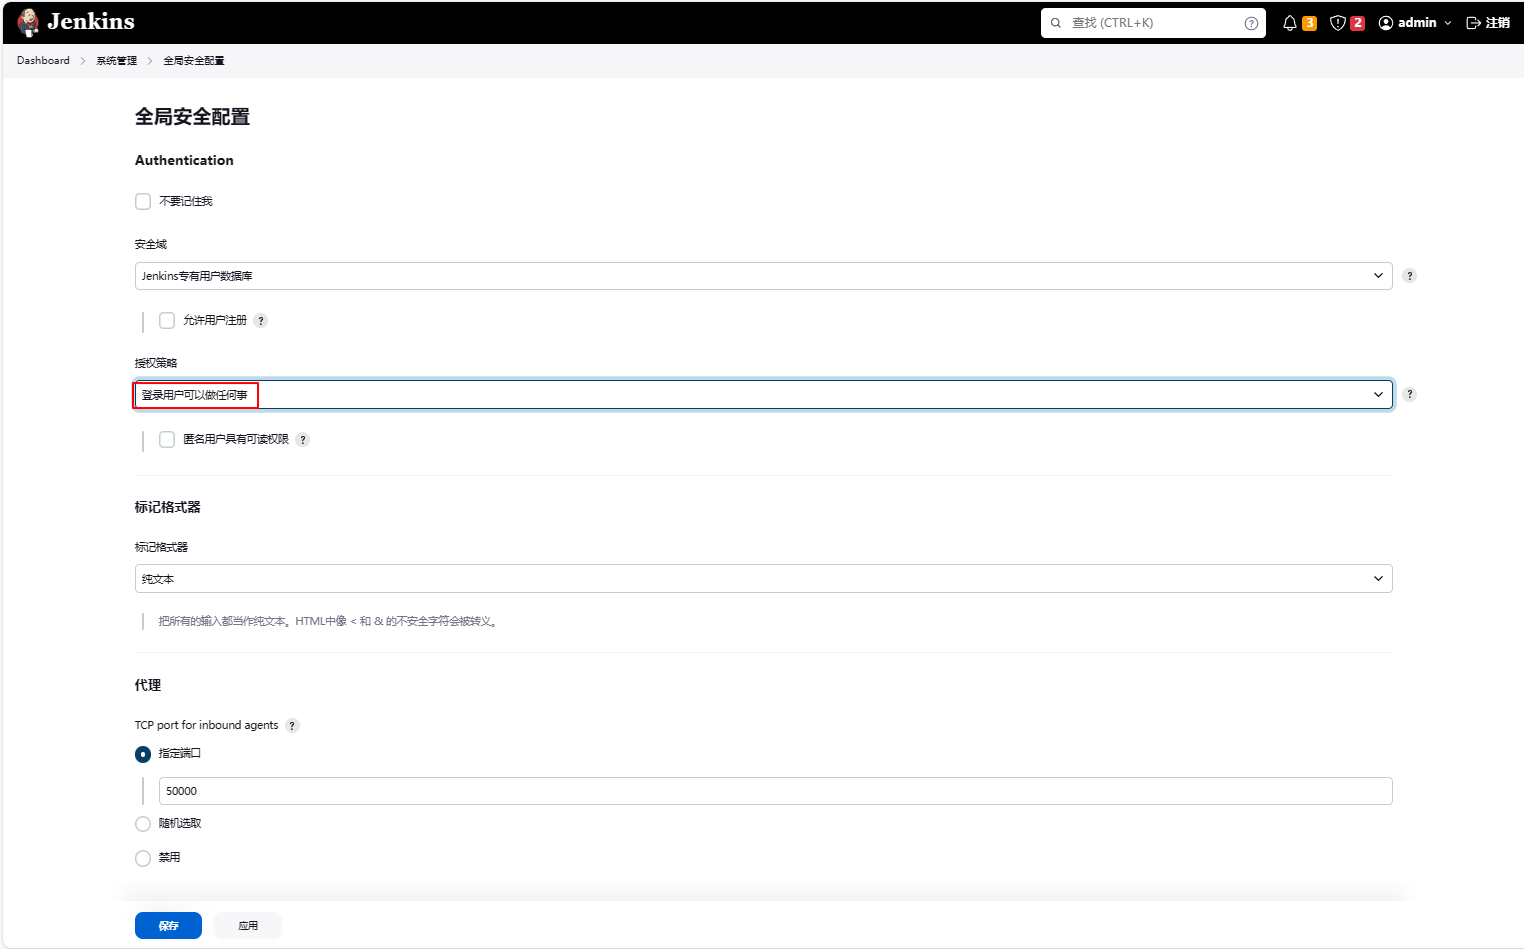The width and height of the screenshot is (1524, 949).
Task: Click the red security badge 2
Action: pos(1357,23)
